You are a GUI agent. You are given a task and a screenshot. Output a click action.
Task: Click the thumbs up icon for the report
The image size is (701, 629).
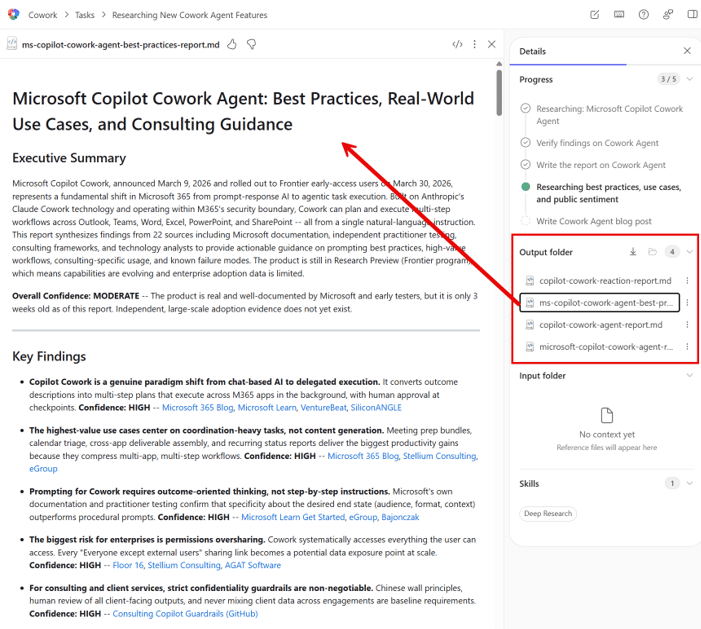tap(232, 44)
